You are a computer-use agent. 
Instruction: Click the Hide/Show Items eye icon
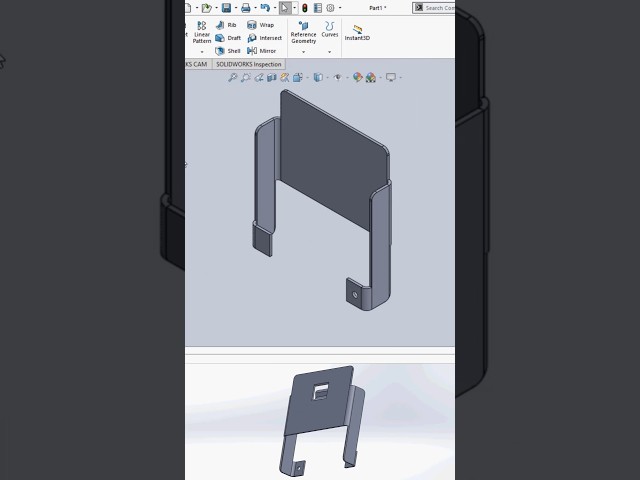pos(338,77)
